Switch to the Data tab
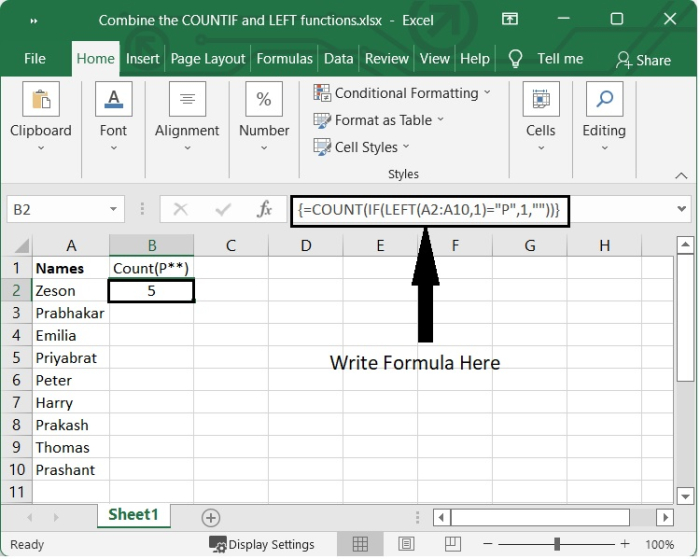This screenshot has width=700, height=559. point(338,59)
